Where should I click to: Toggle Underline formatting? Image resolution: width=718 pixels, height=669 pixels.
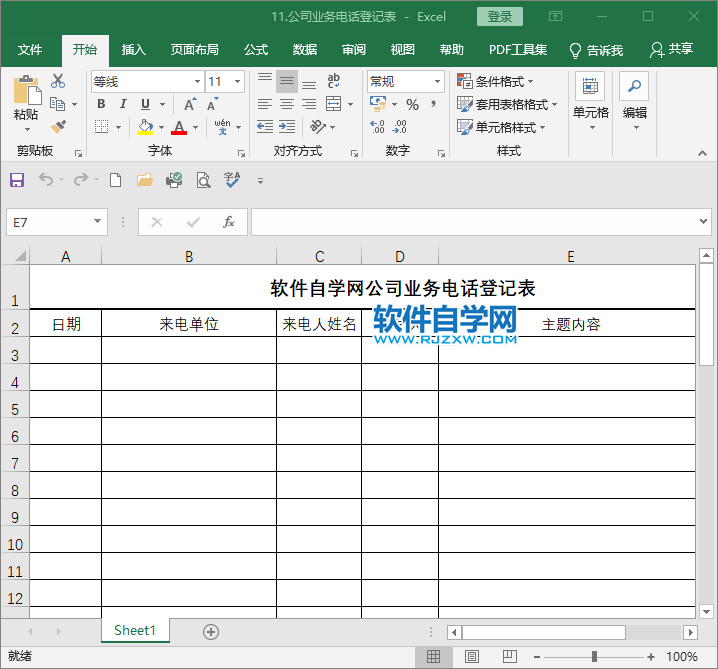(x=145, y=104)
